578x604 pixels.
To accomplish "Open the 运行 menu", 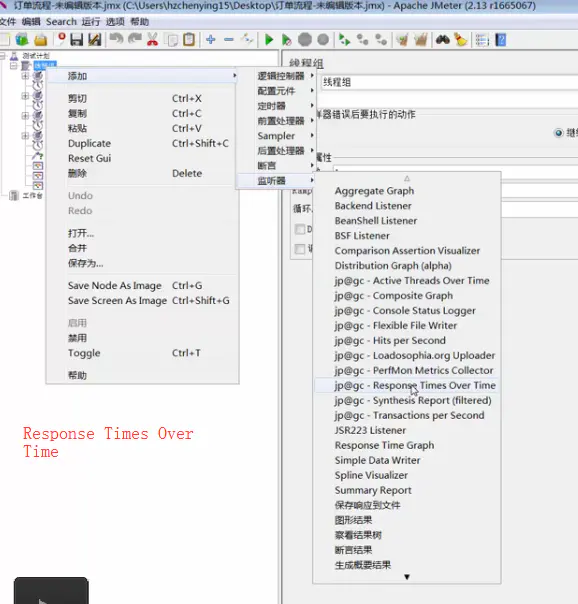I will [x=91, y=22].
